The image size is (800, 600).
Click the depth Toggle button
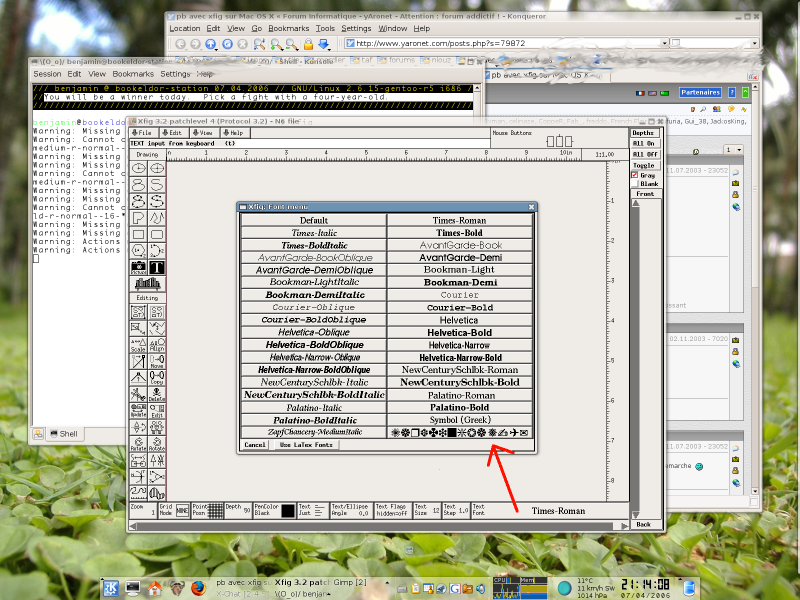click(x=645, y=165)
